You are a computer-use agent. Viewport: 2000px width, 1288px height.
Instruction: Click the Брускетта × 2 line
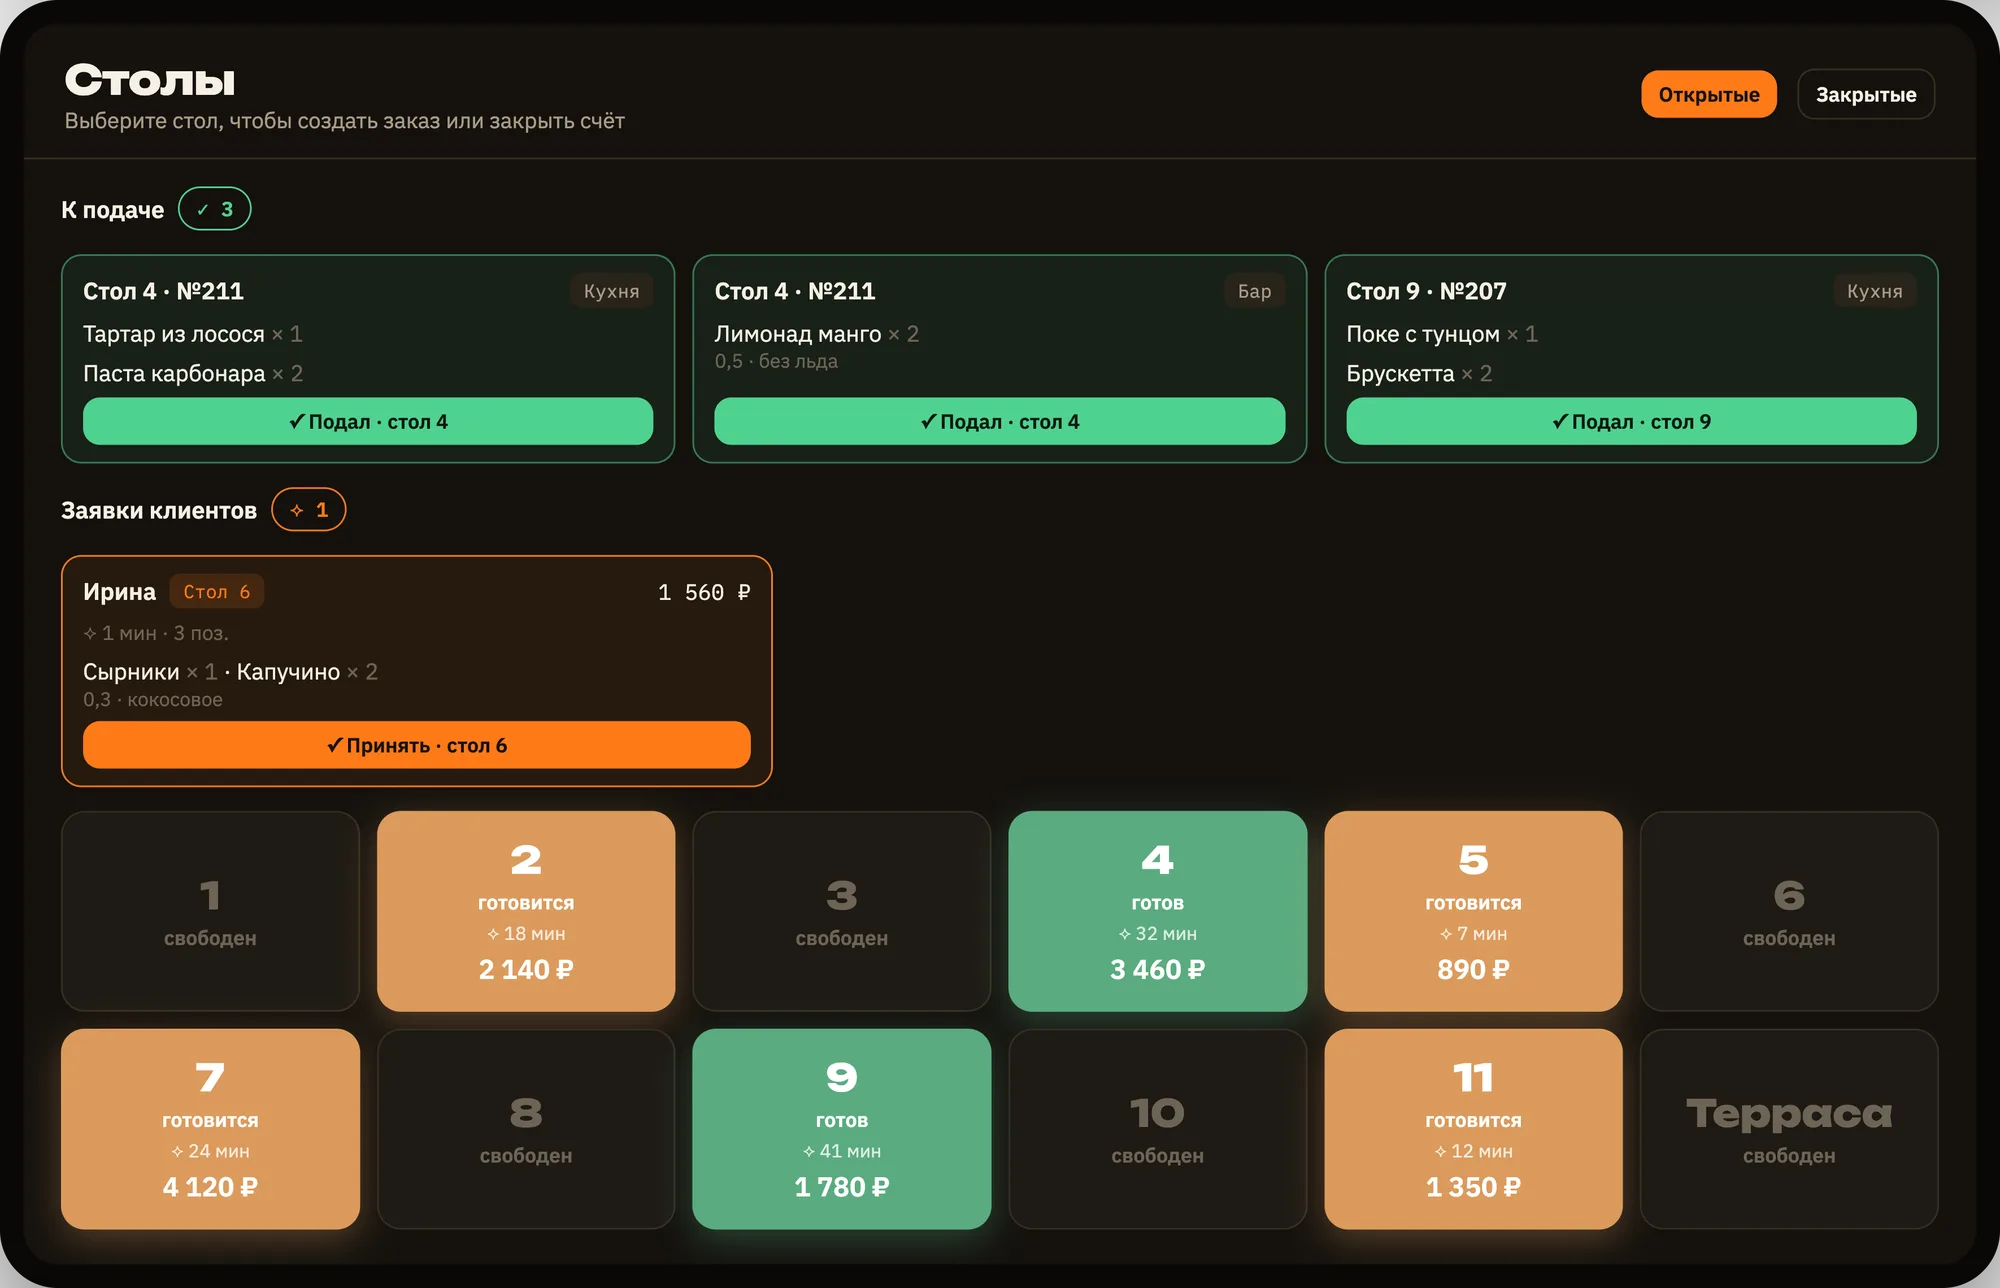pos(1419,373)
